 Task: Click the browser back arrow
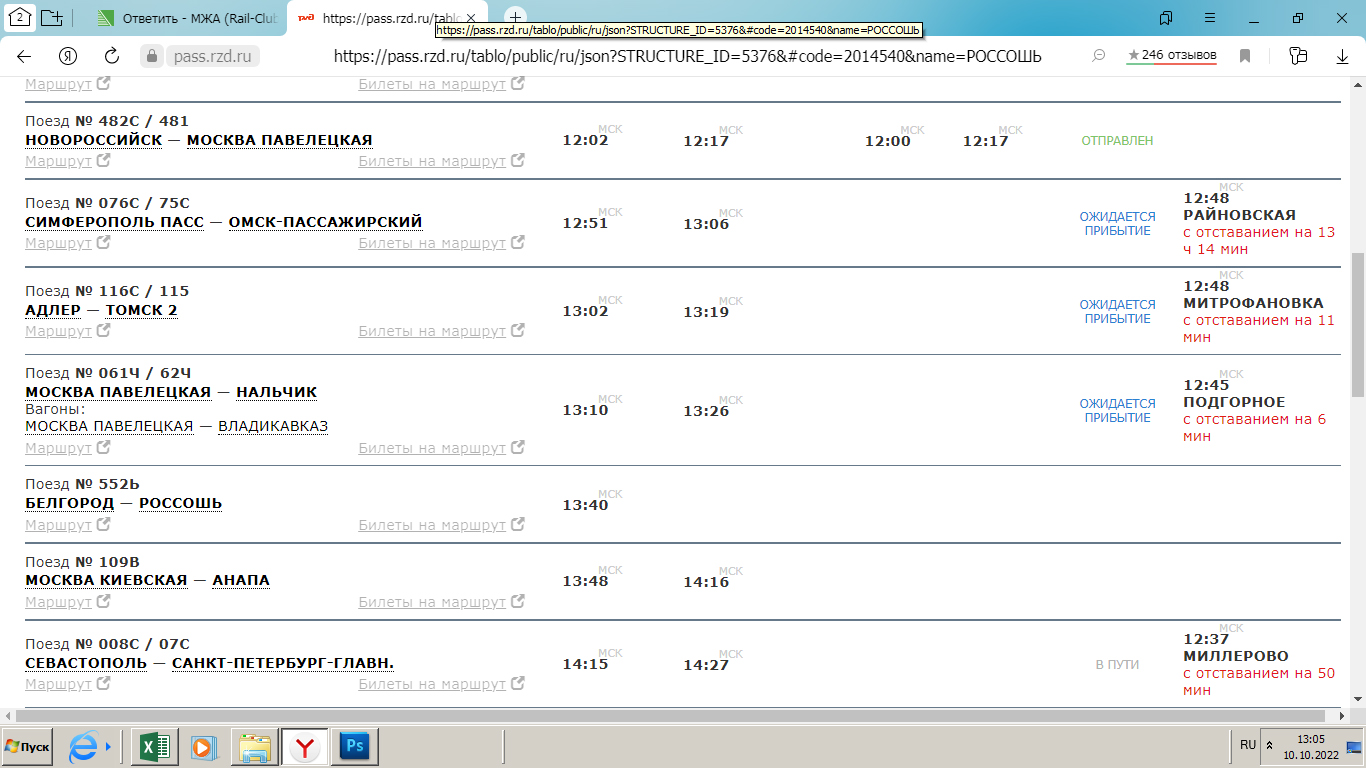click(x=24, y=57)
